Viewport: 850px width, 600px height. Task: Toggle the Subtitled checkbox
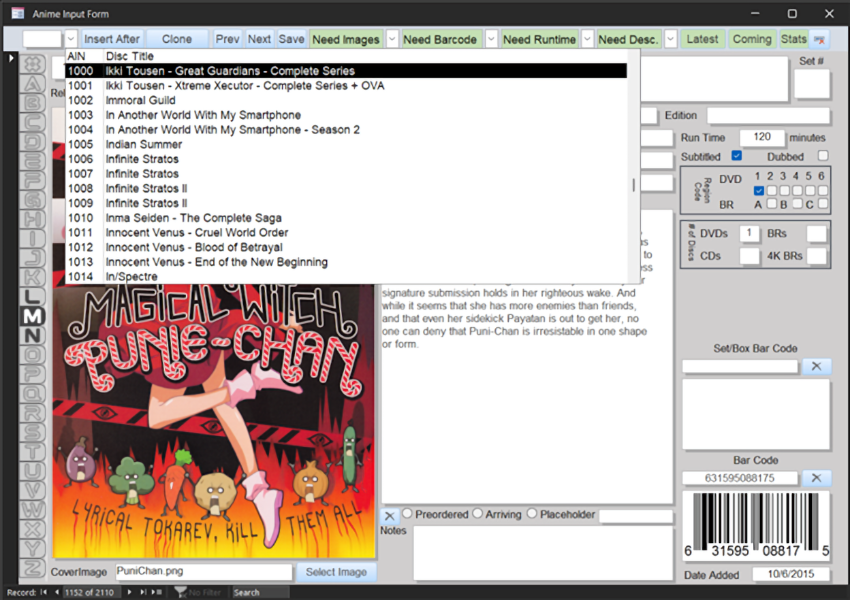736,156
